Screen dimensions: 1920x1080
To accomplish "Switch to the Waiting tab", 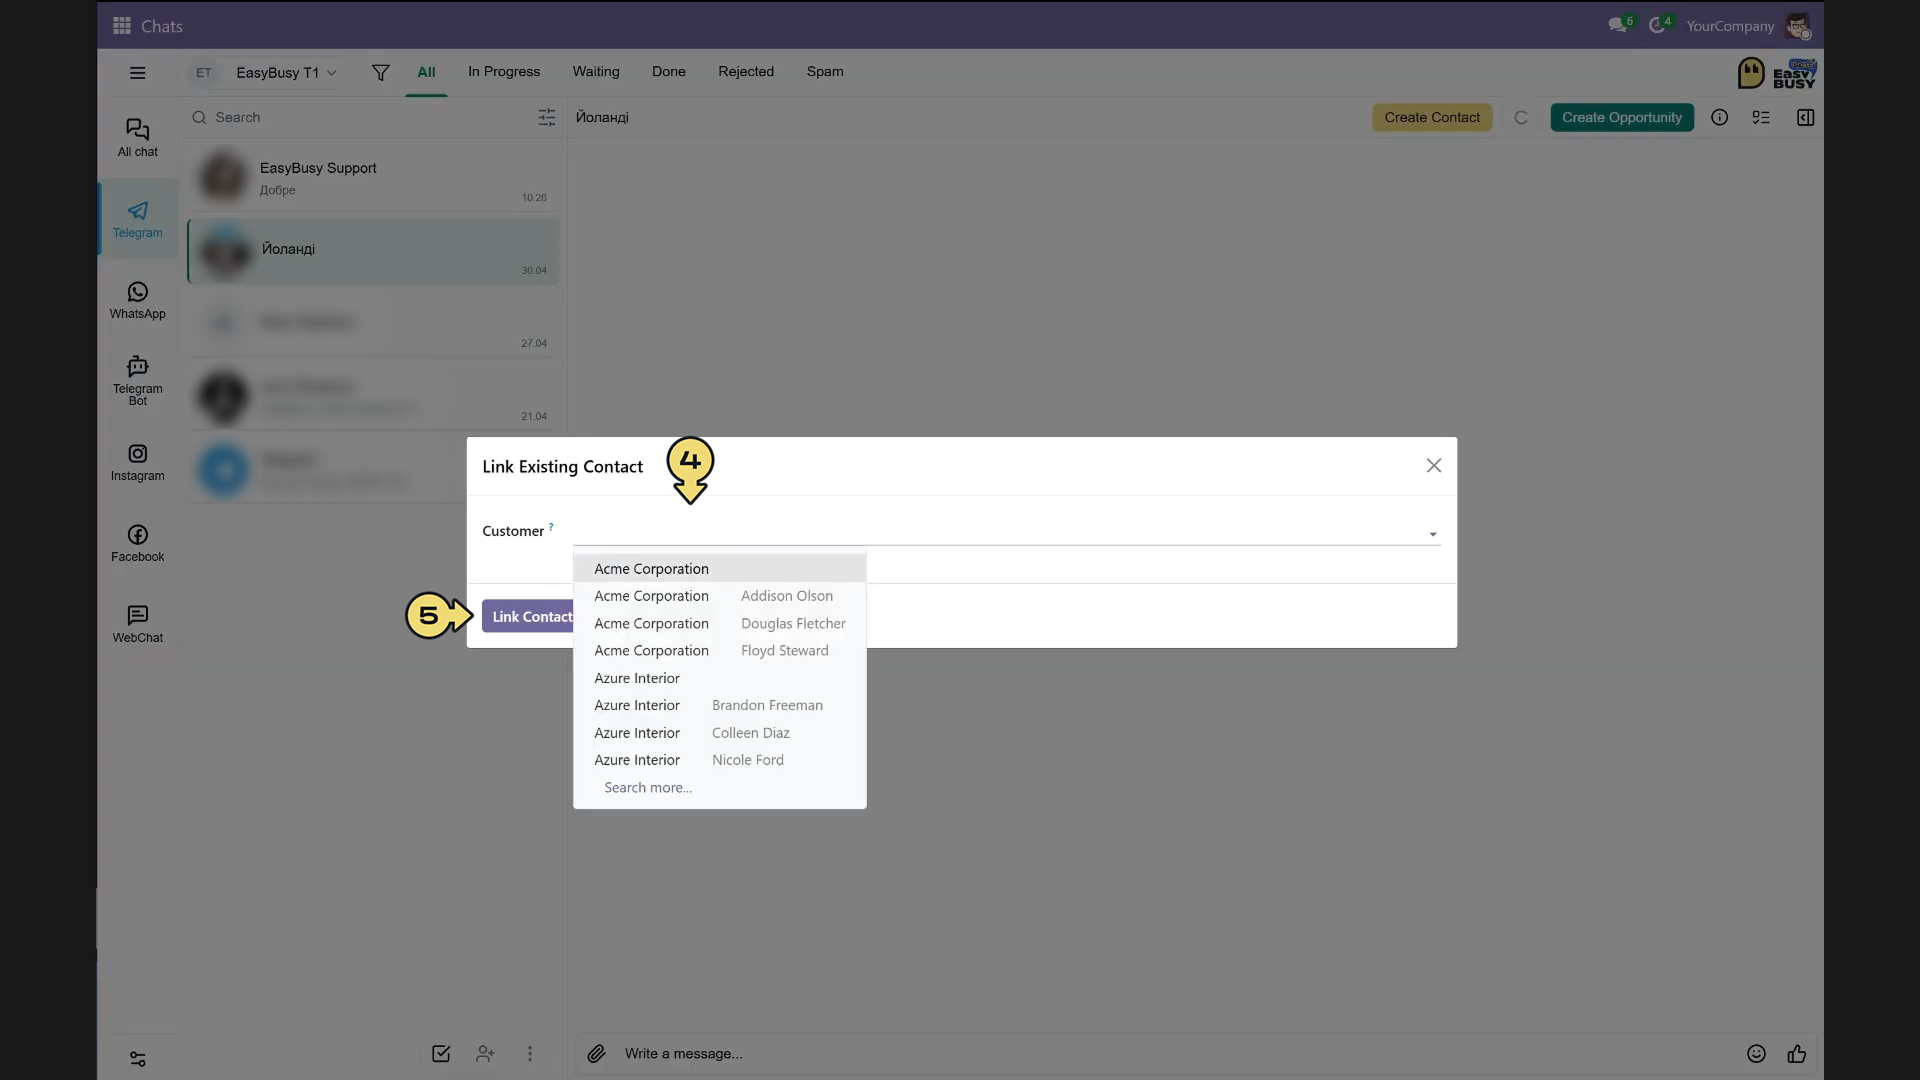I will [596, 72].
